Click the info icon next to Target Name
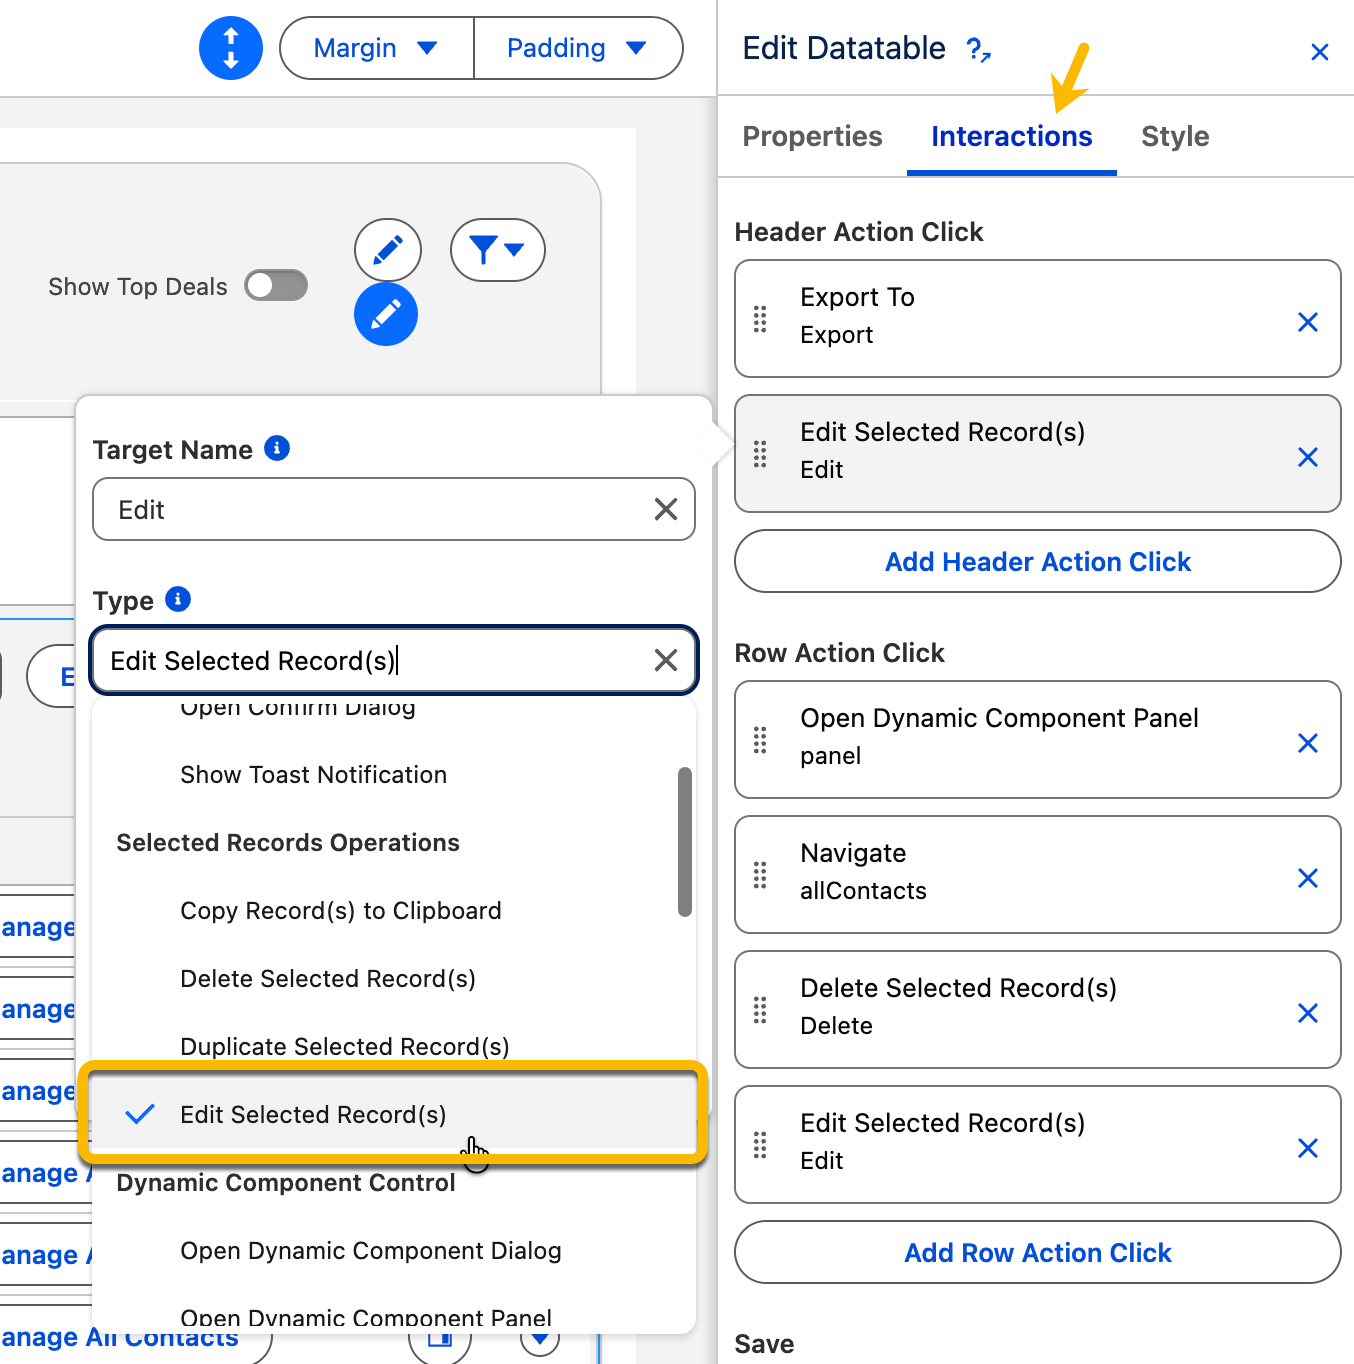This screenshot has height=1364, width=1354. coord(277,448)
